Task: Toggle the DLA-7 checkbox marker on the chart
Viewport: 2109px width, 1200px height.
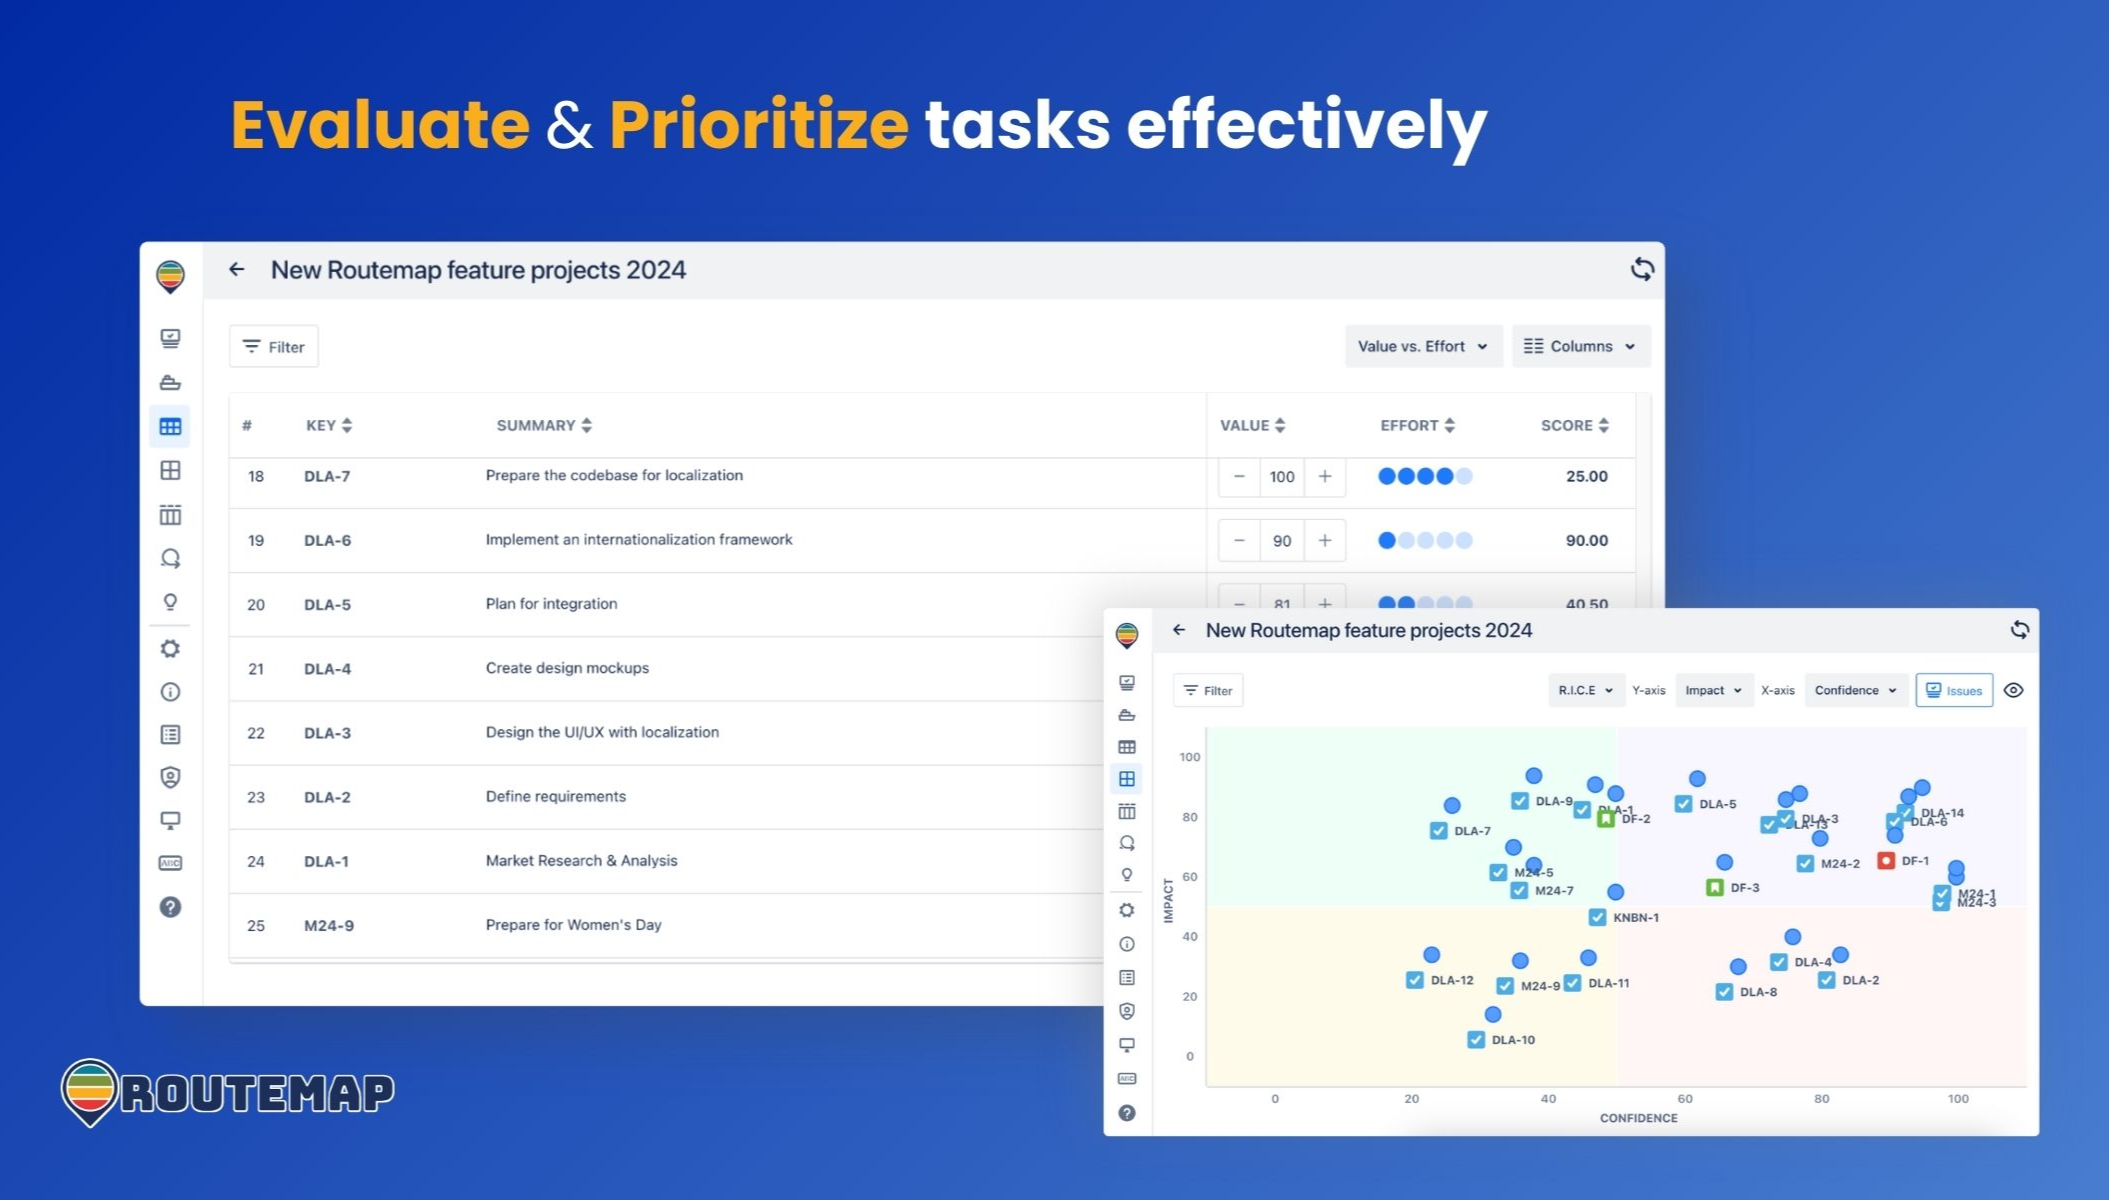Action: (1439, 831)
